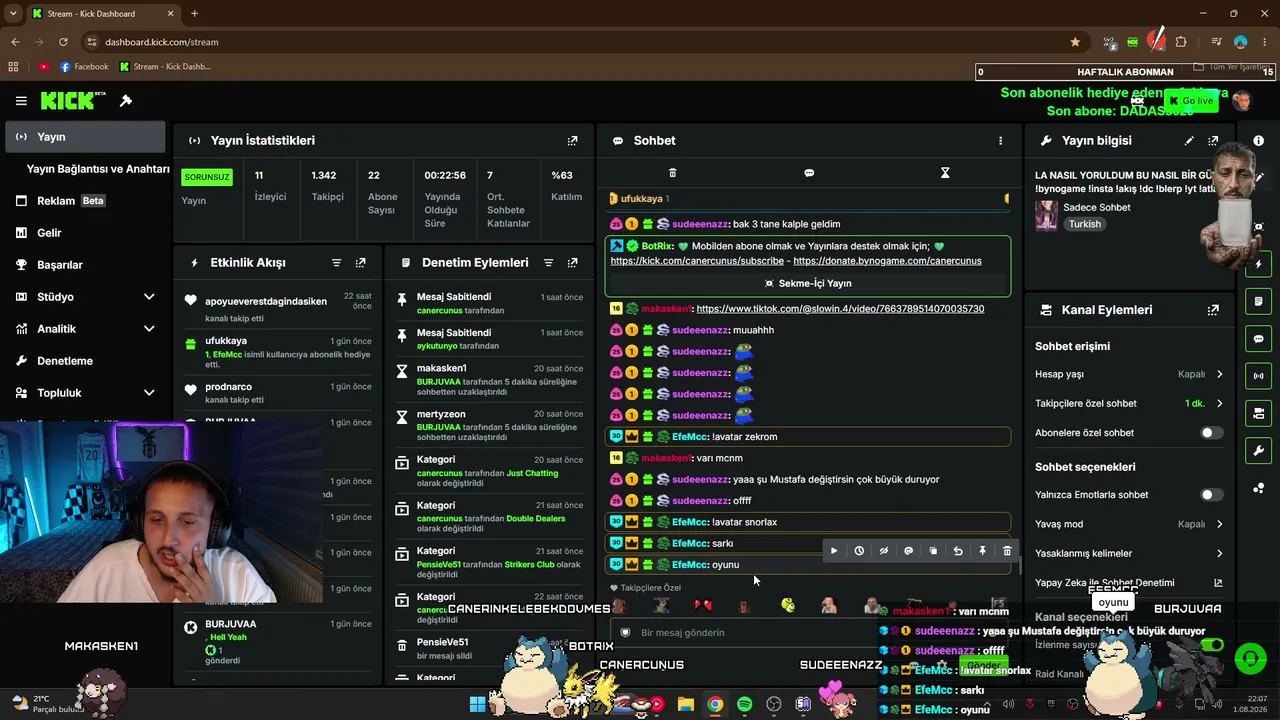
Task: Pop out the Yayın İstatistikleri panel
Action: click(x=572, y=141)
